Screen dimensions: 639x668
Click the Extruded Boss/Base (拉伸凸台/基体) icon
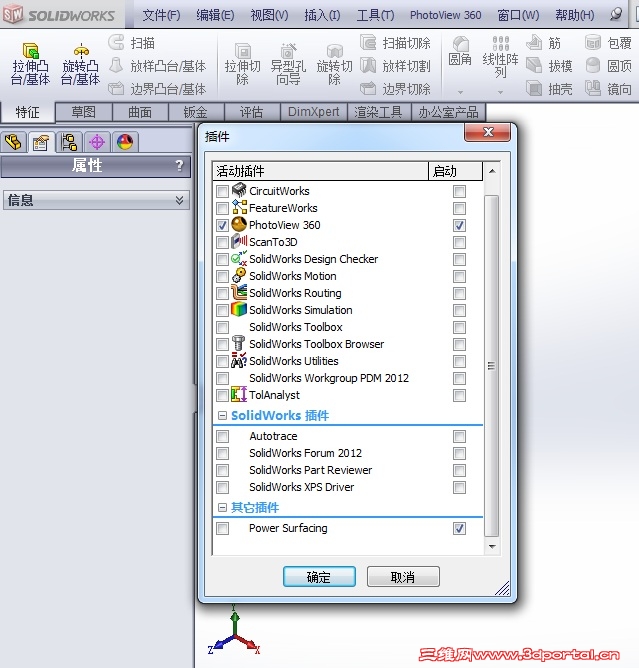30,64
